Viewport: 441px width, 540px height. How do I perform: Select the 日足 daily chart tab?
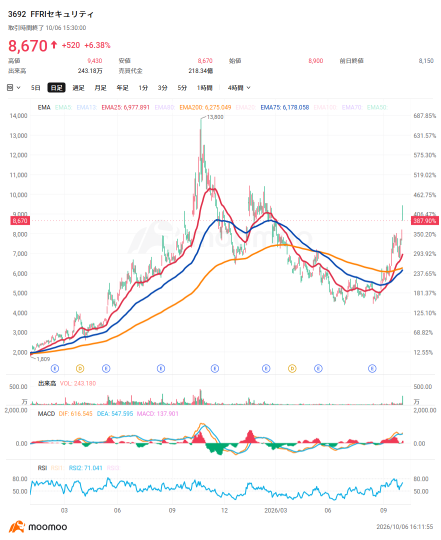[x=56, y=88]
